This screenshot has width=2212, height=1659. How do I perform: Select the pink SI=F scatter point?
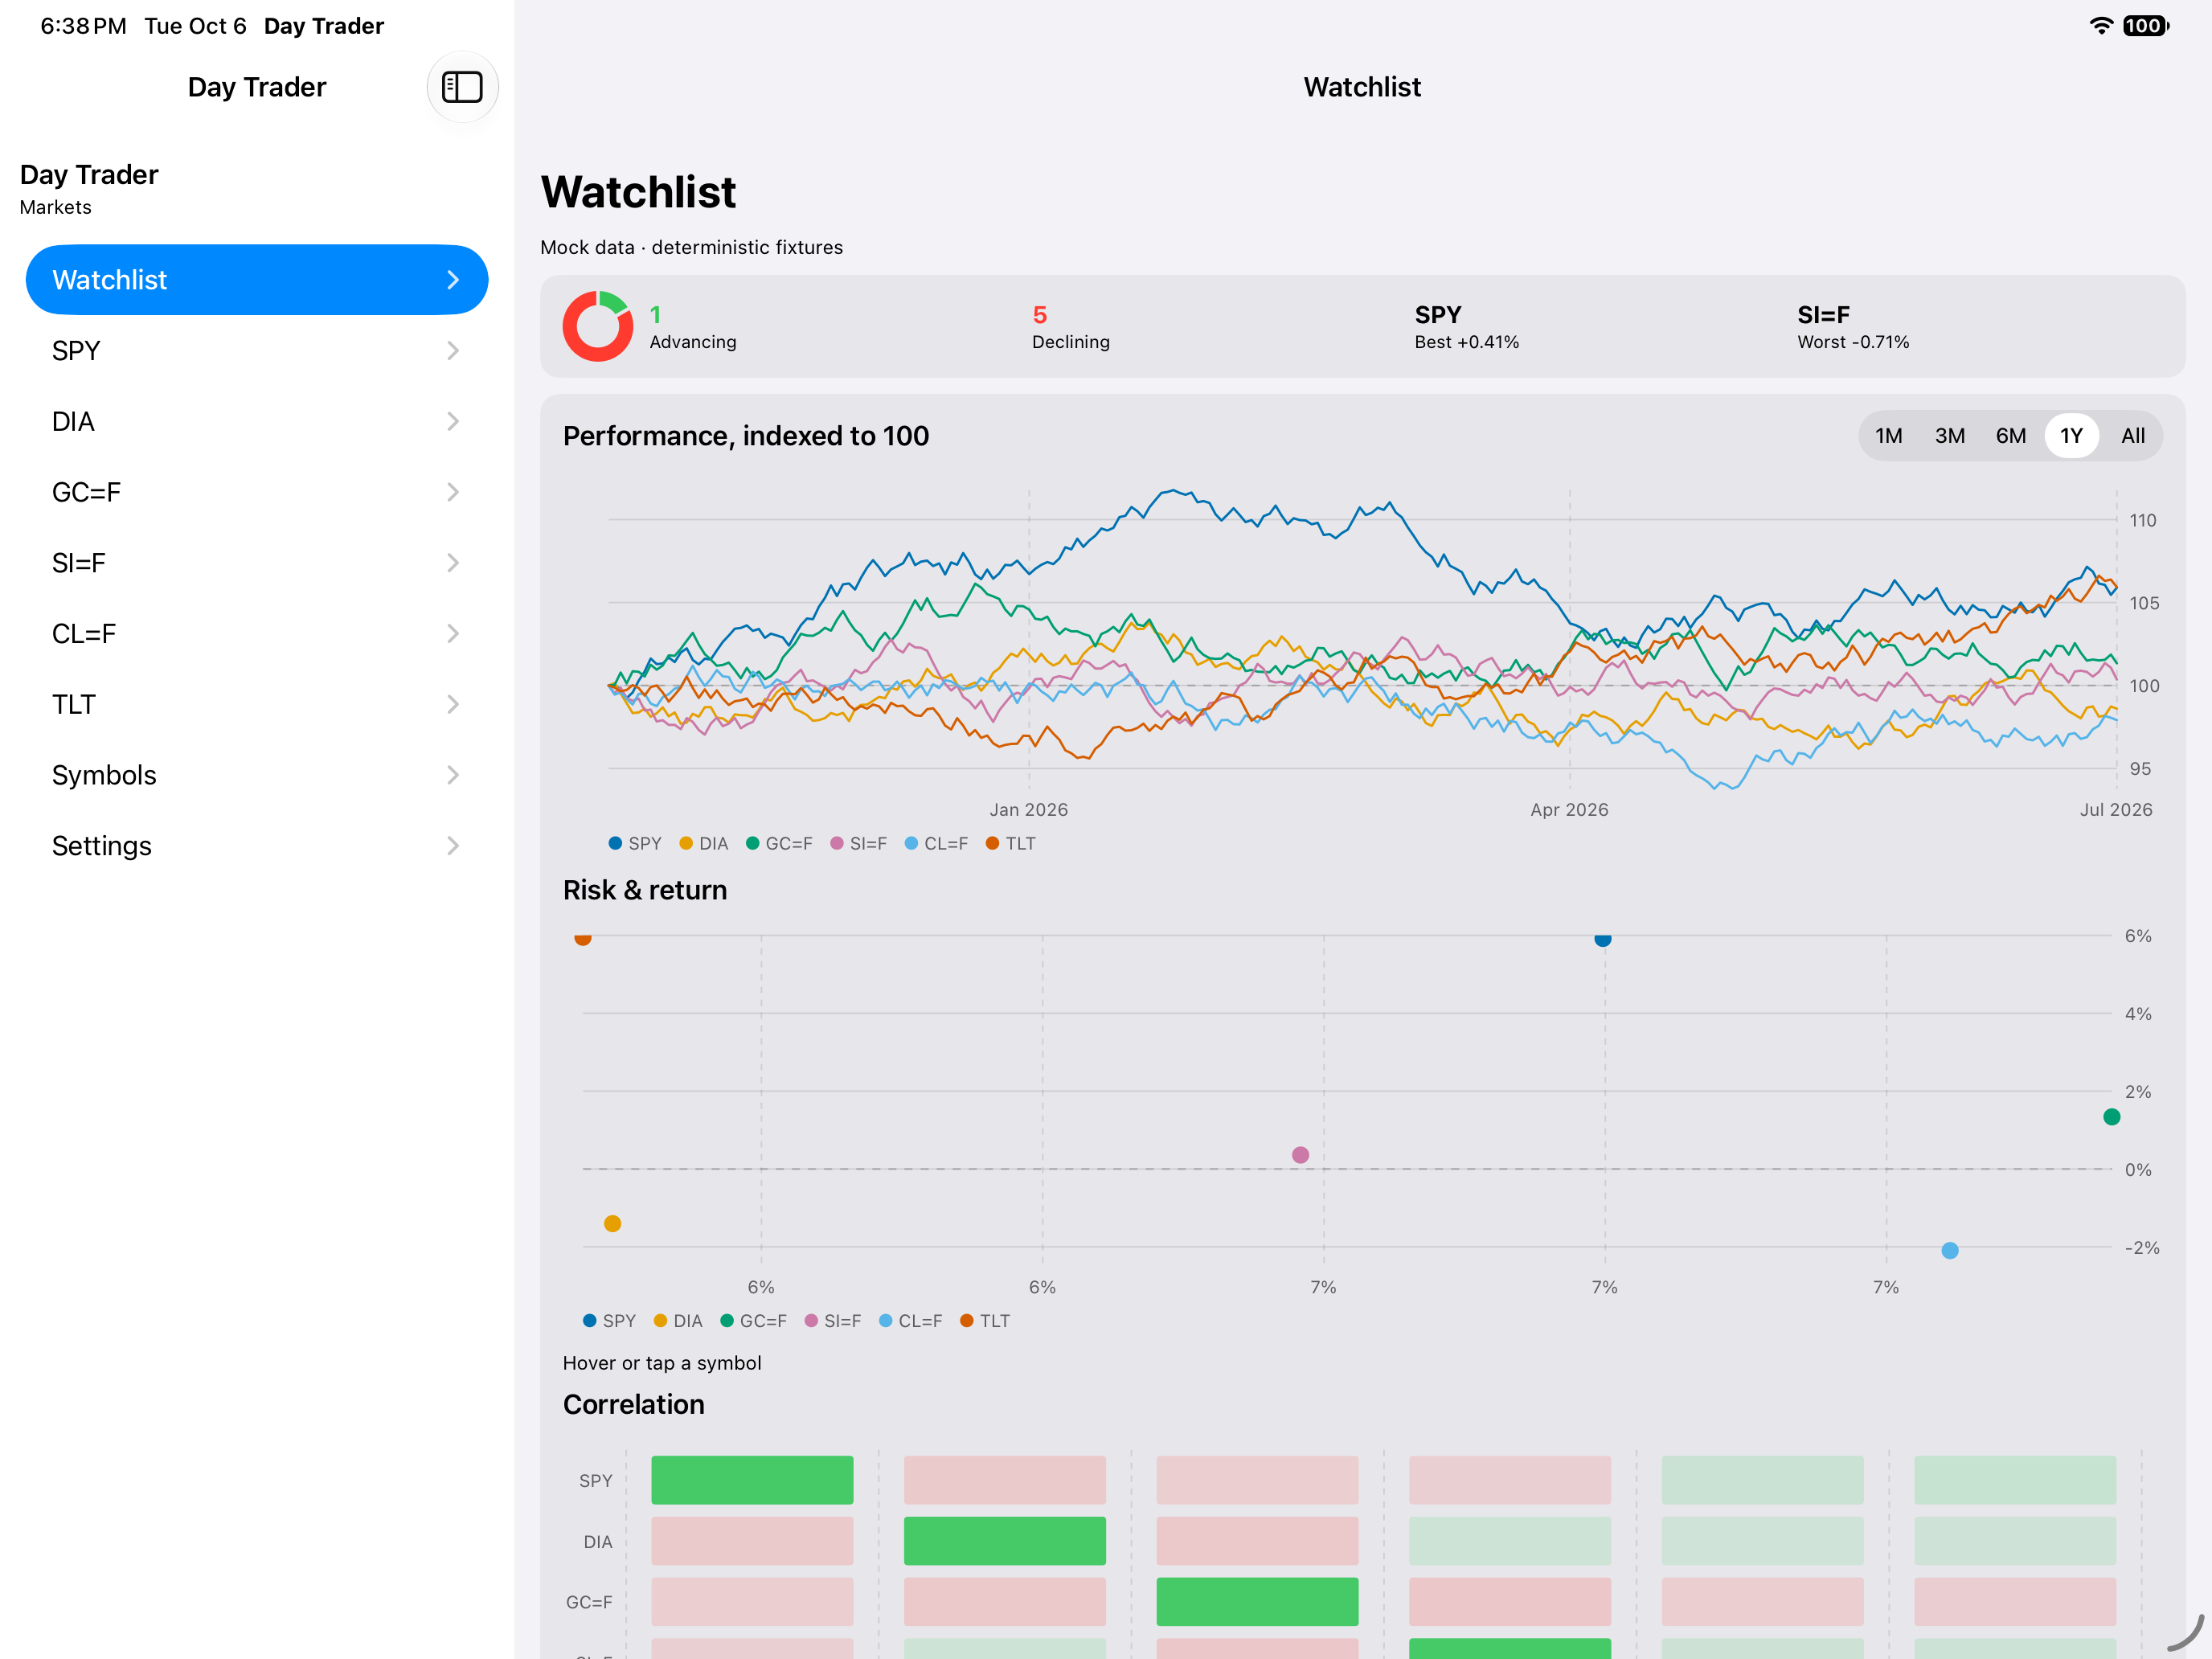[1300, 1155]
